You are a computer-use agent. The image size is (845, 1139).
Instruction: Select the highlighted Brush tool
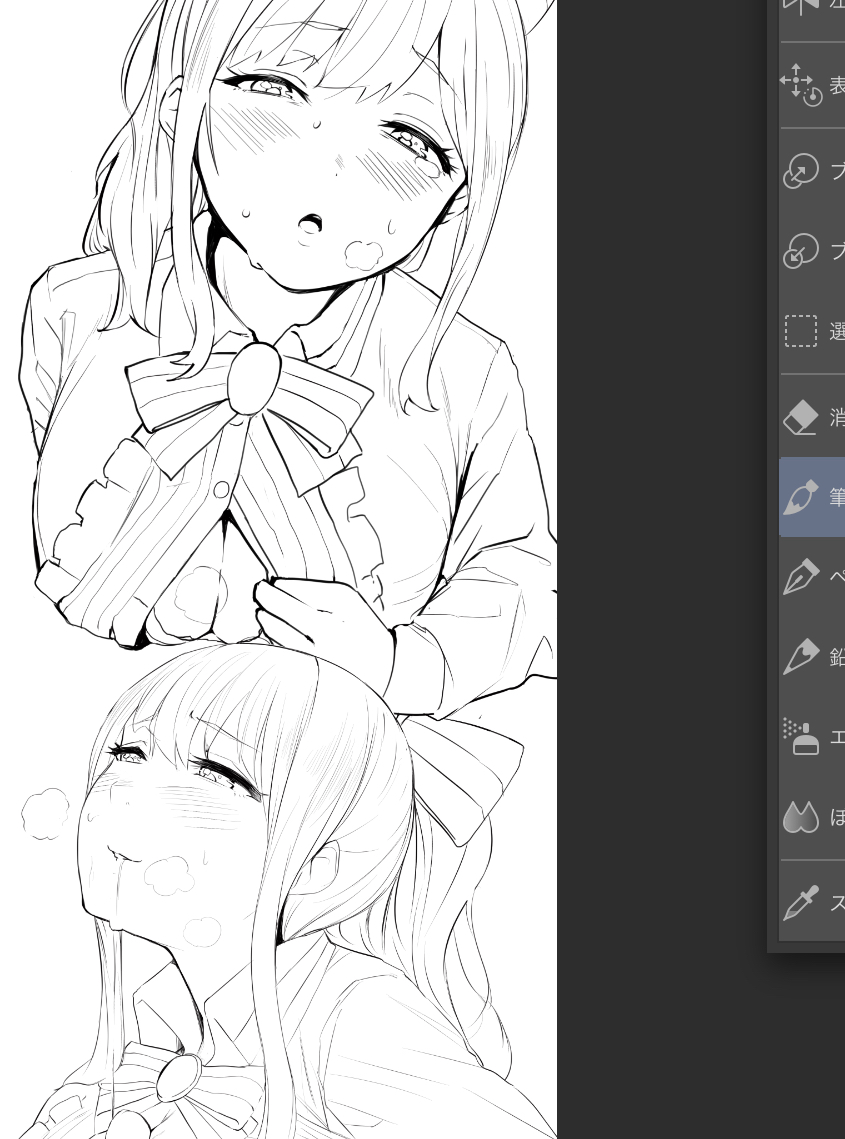tap(801, 498)
